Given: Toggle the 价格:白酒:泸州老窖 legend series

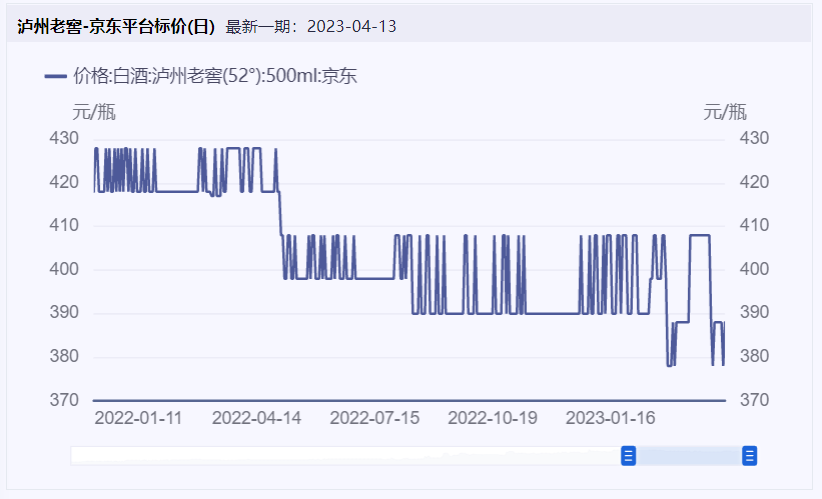Looking at the screenshot, I should tap(201, 76).
